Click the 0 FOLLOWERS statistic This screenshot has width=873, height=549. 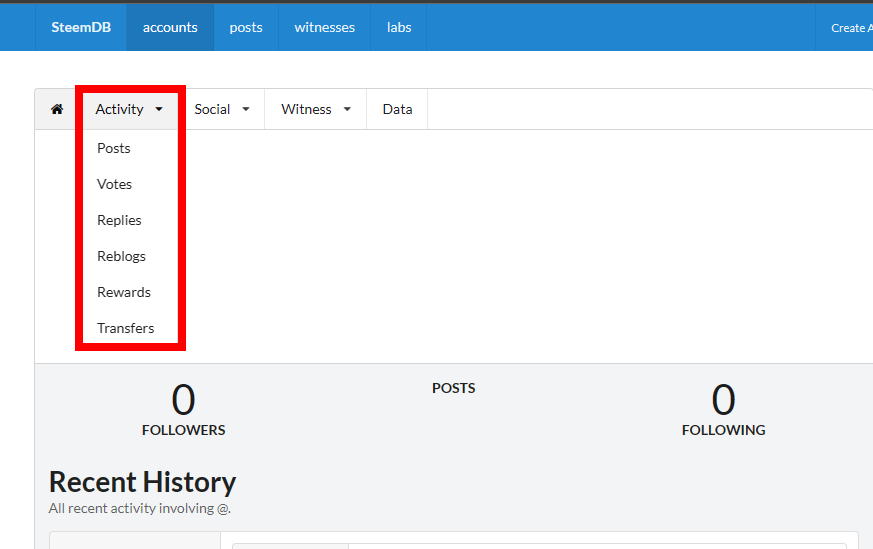184,410
